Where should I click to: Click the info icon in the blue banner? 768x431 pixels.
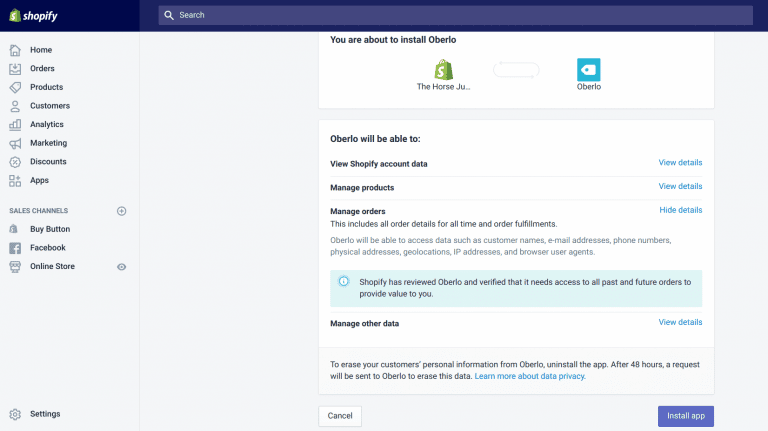pos(344,281)
